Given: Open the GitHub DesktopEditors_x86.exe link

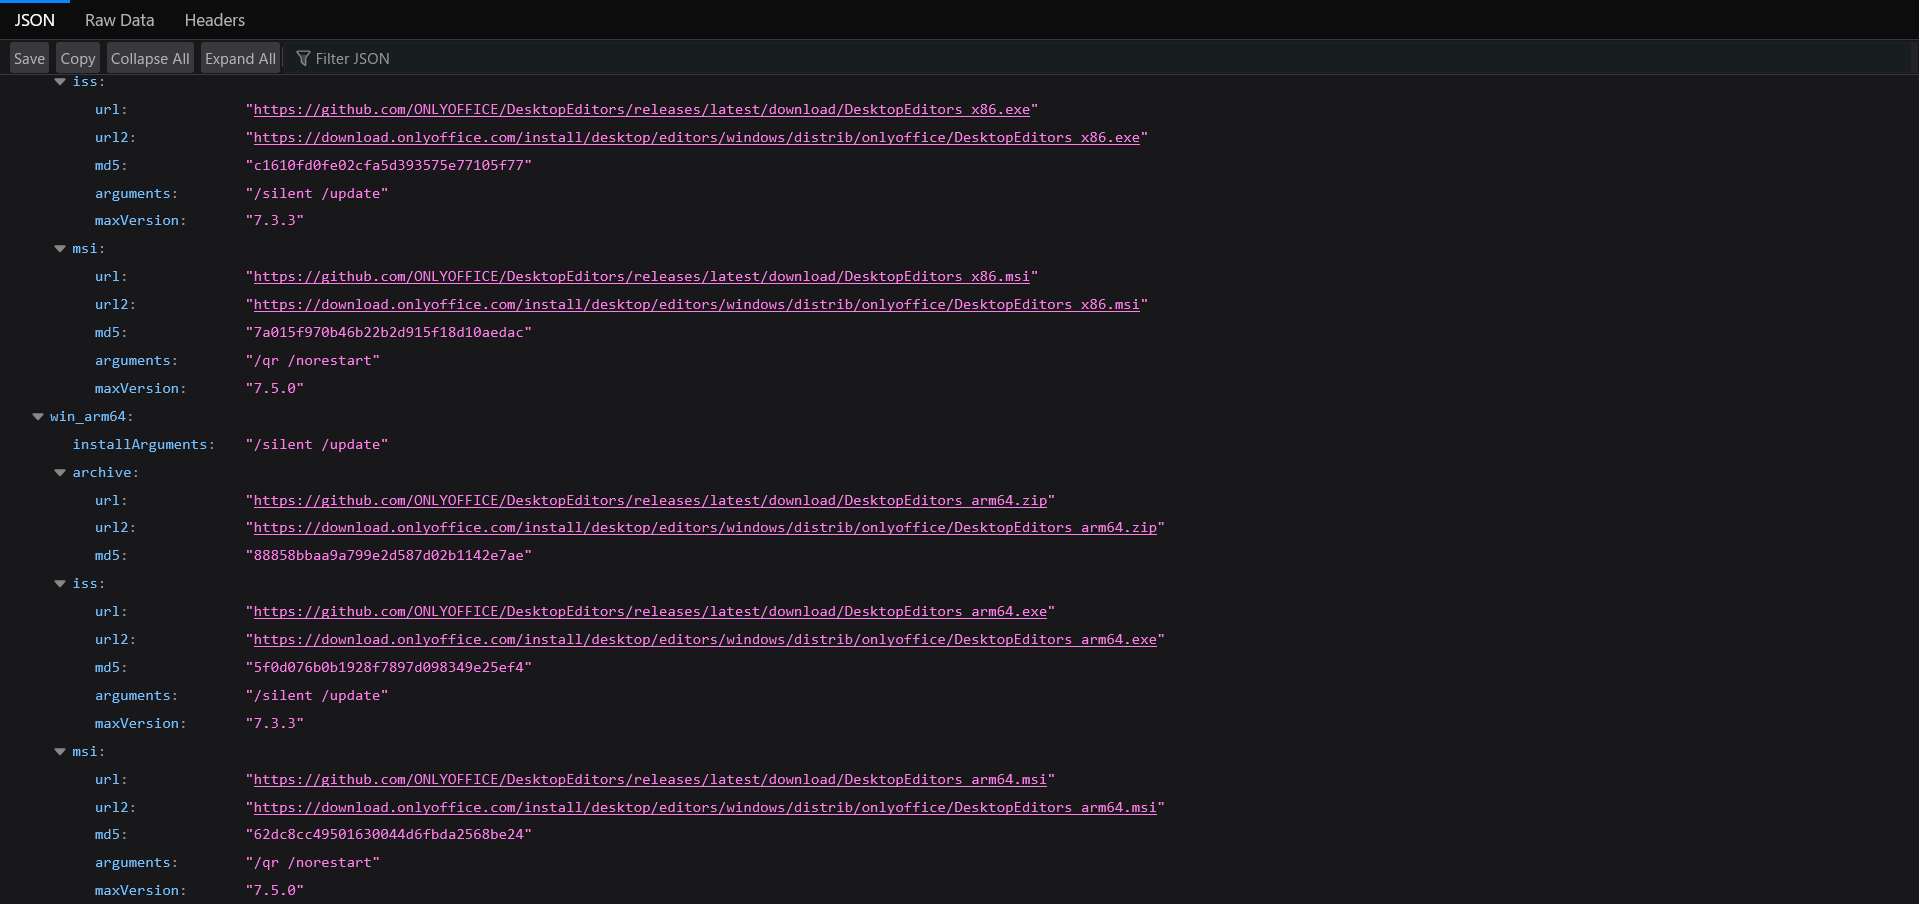Looking at the screenshot, I should tap(641, 110).
